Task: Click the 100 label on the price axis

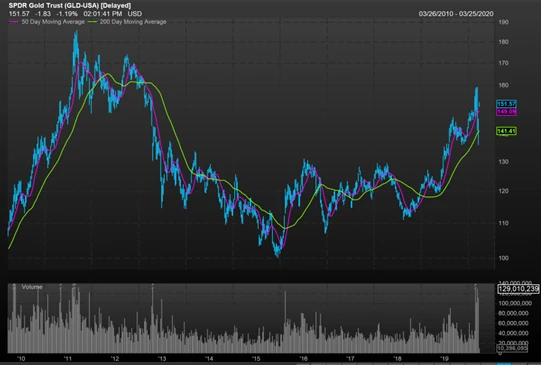Action: click(x=503, y=258)
